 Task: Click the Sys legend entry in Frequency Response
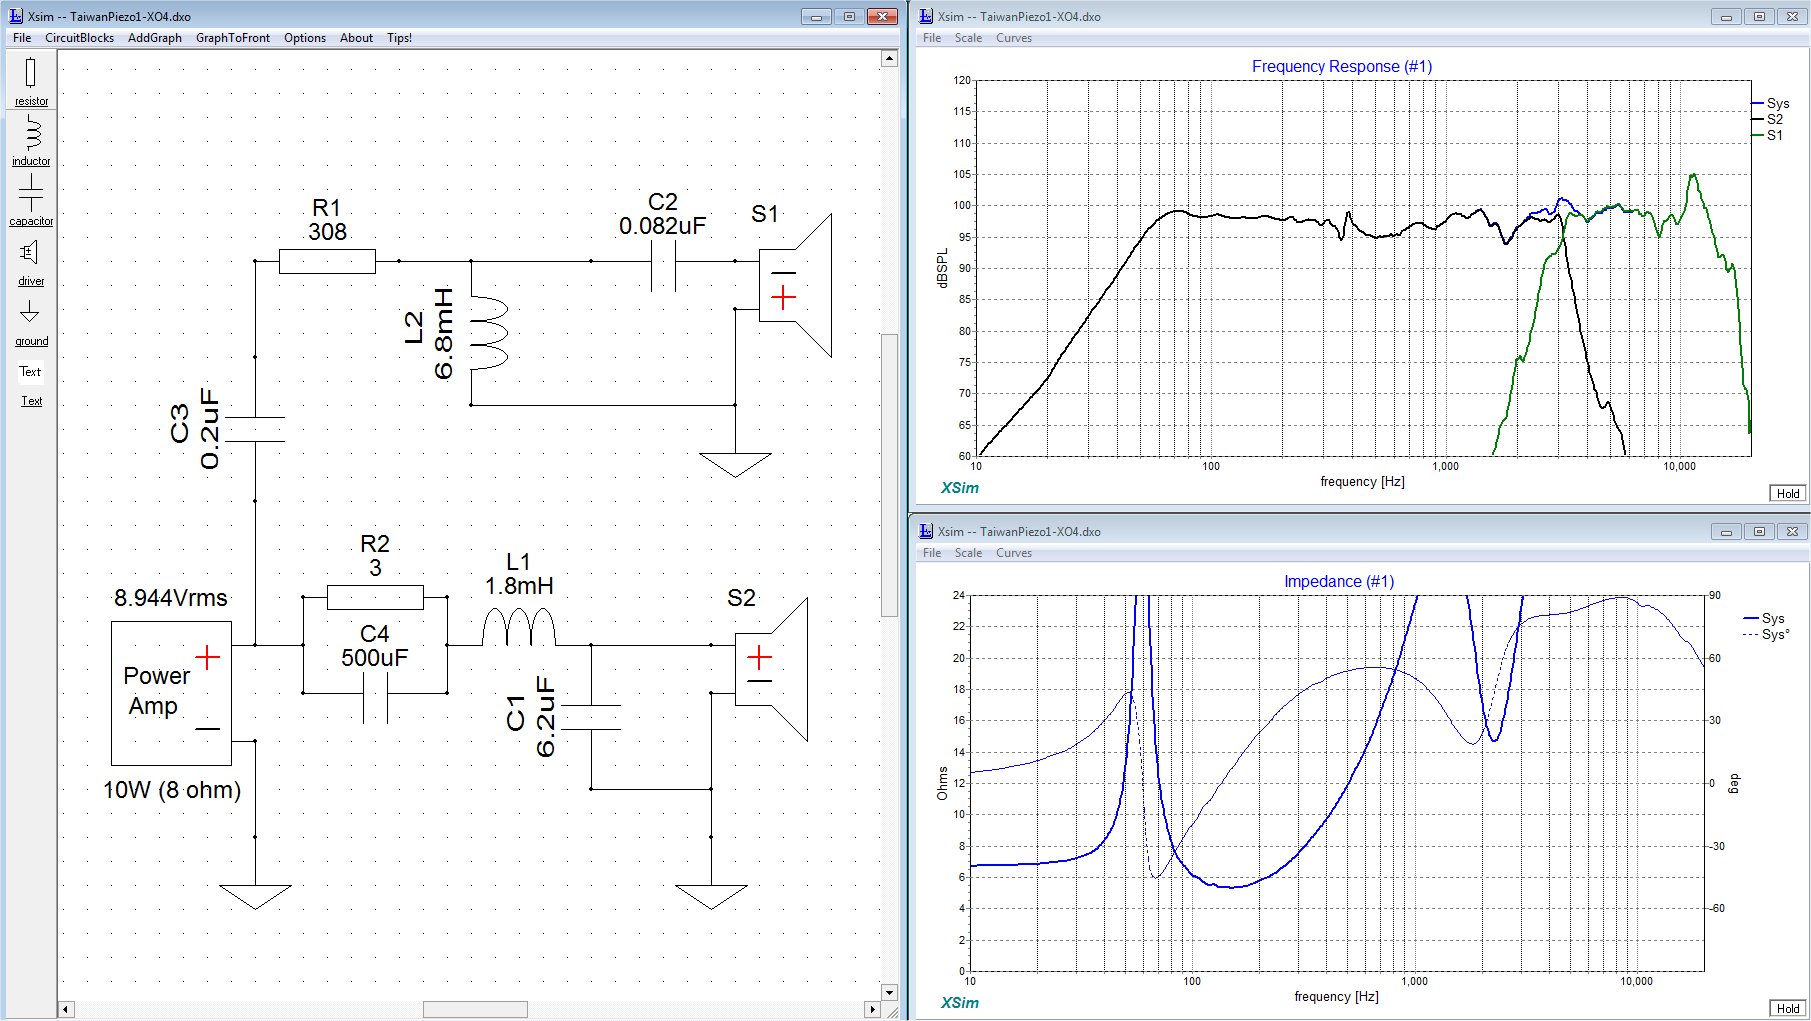click(x=1771, y=103)
